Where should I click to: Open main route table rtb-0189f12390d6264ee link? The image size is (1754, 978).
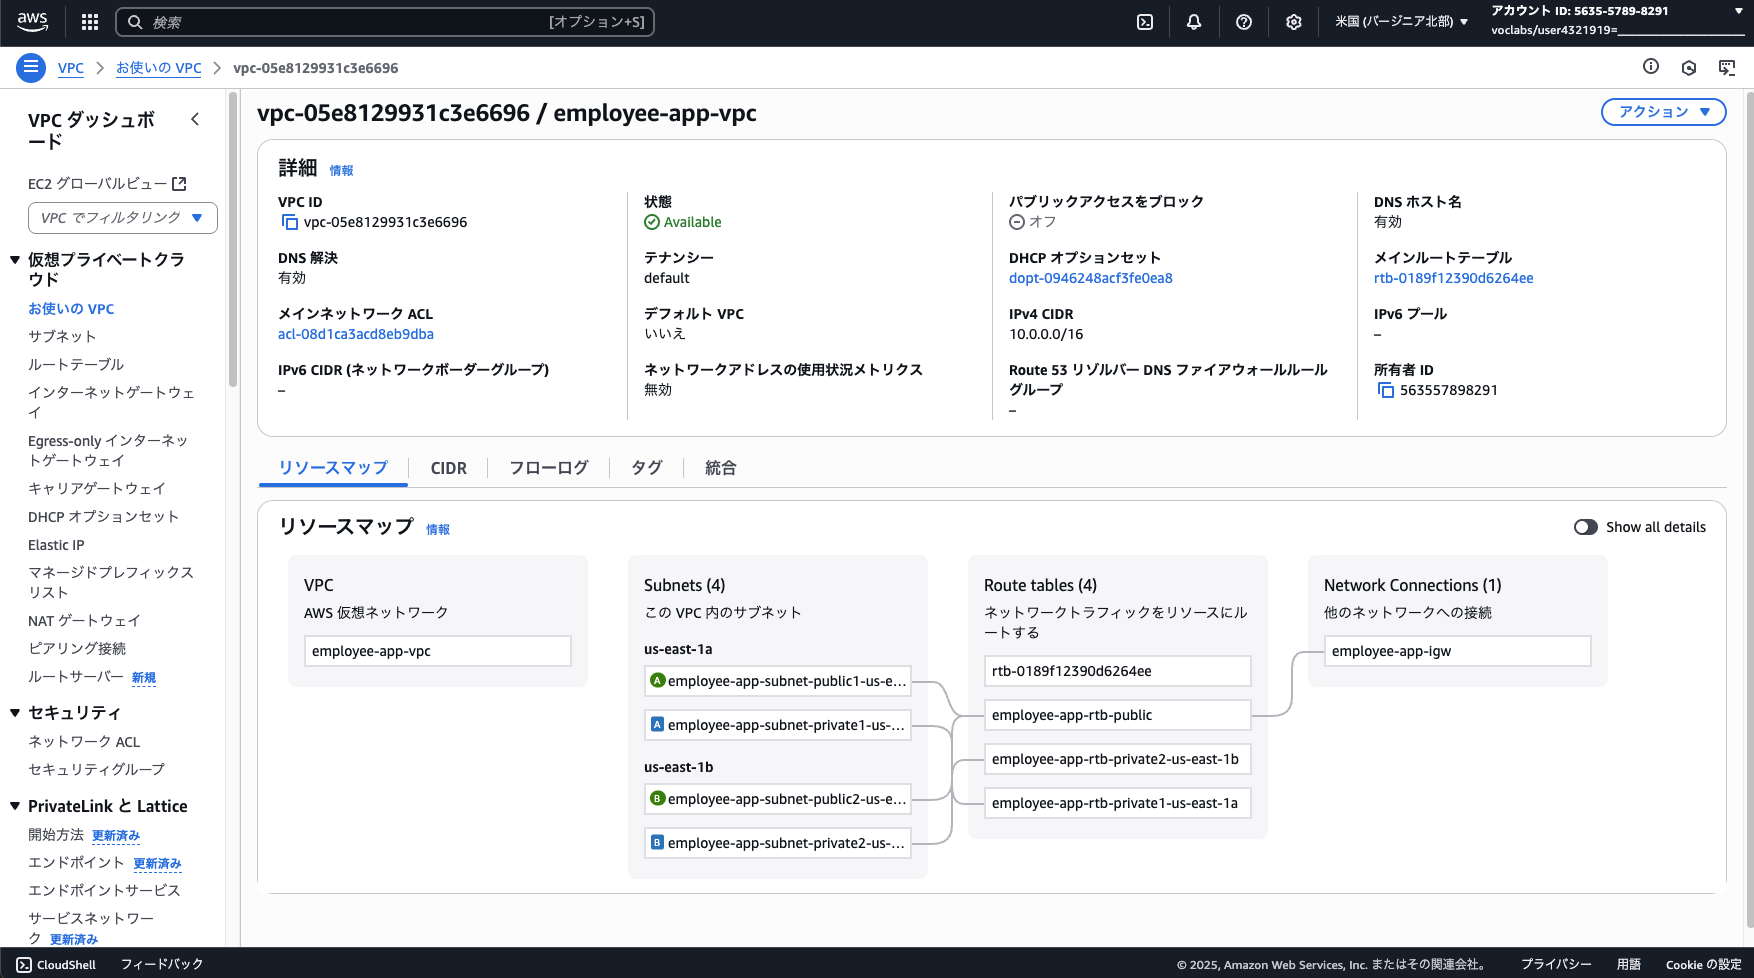coord(1453,278)
